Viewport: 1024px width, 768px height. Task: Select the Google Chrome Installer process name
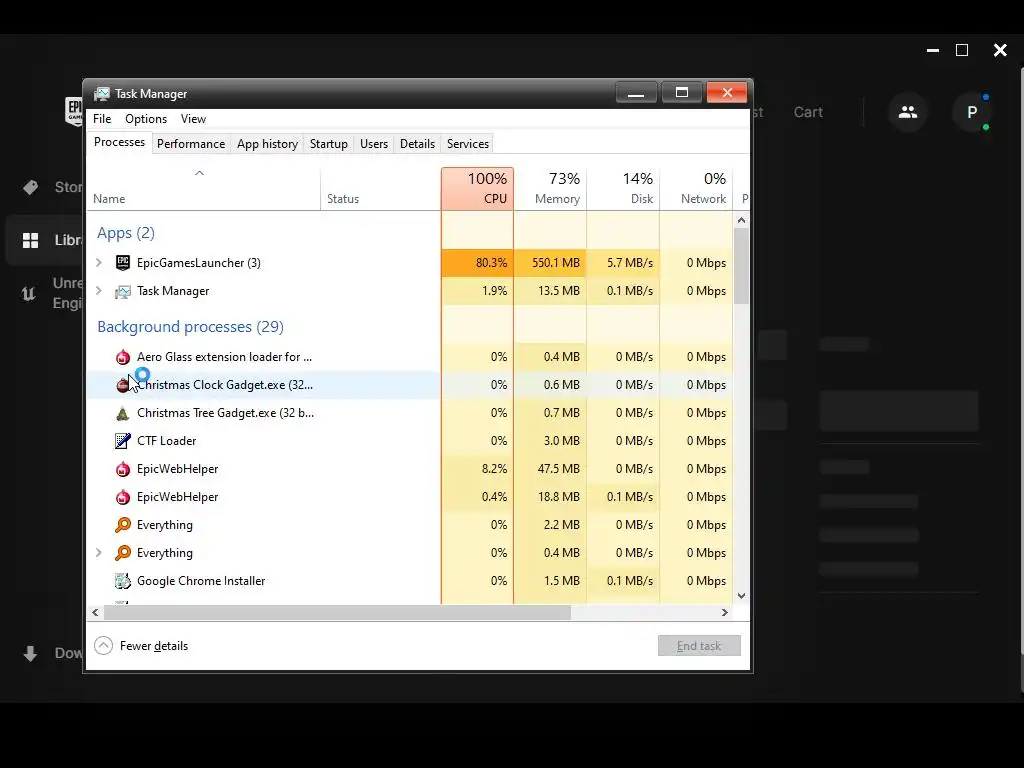coord(201,581)
